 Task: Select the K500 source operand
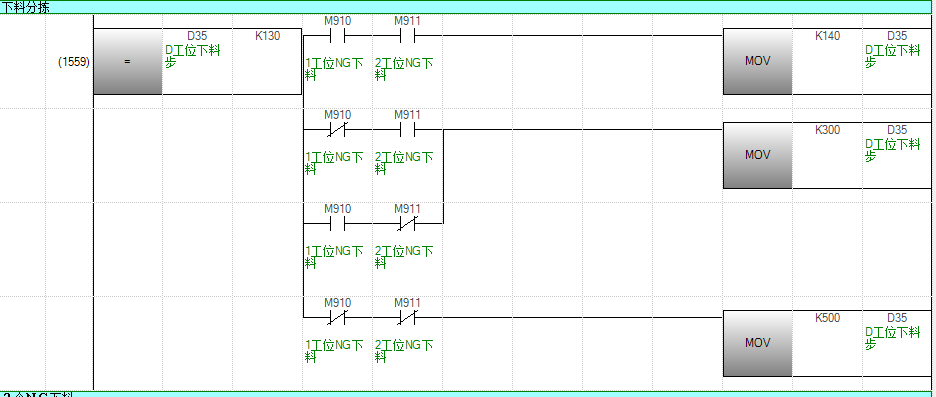(x=827, y=318)
